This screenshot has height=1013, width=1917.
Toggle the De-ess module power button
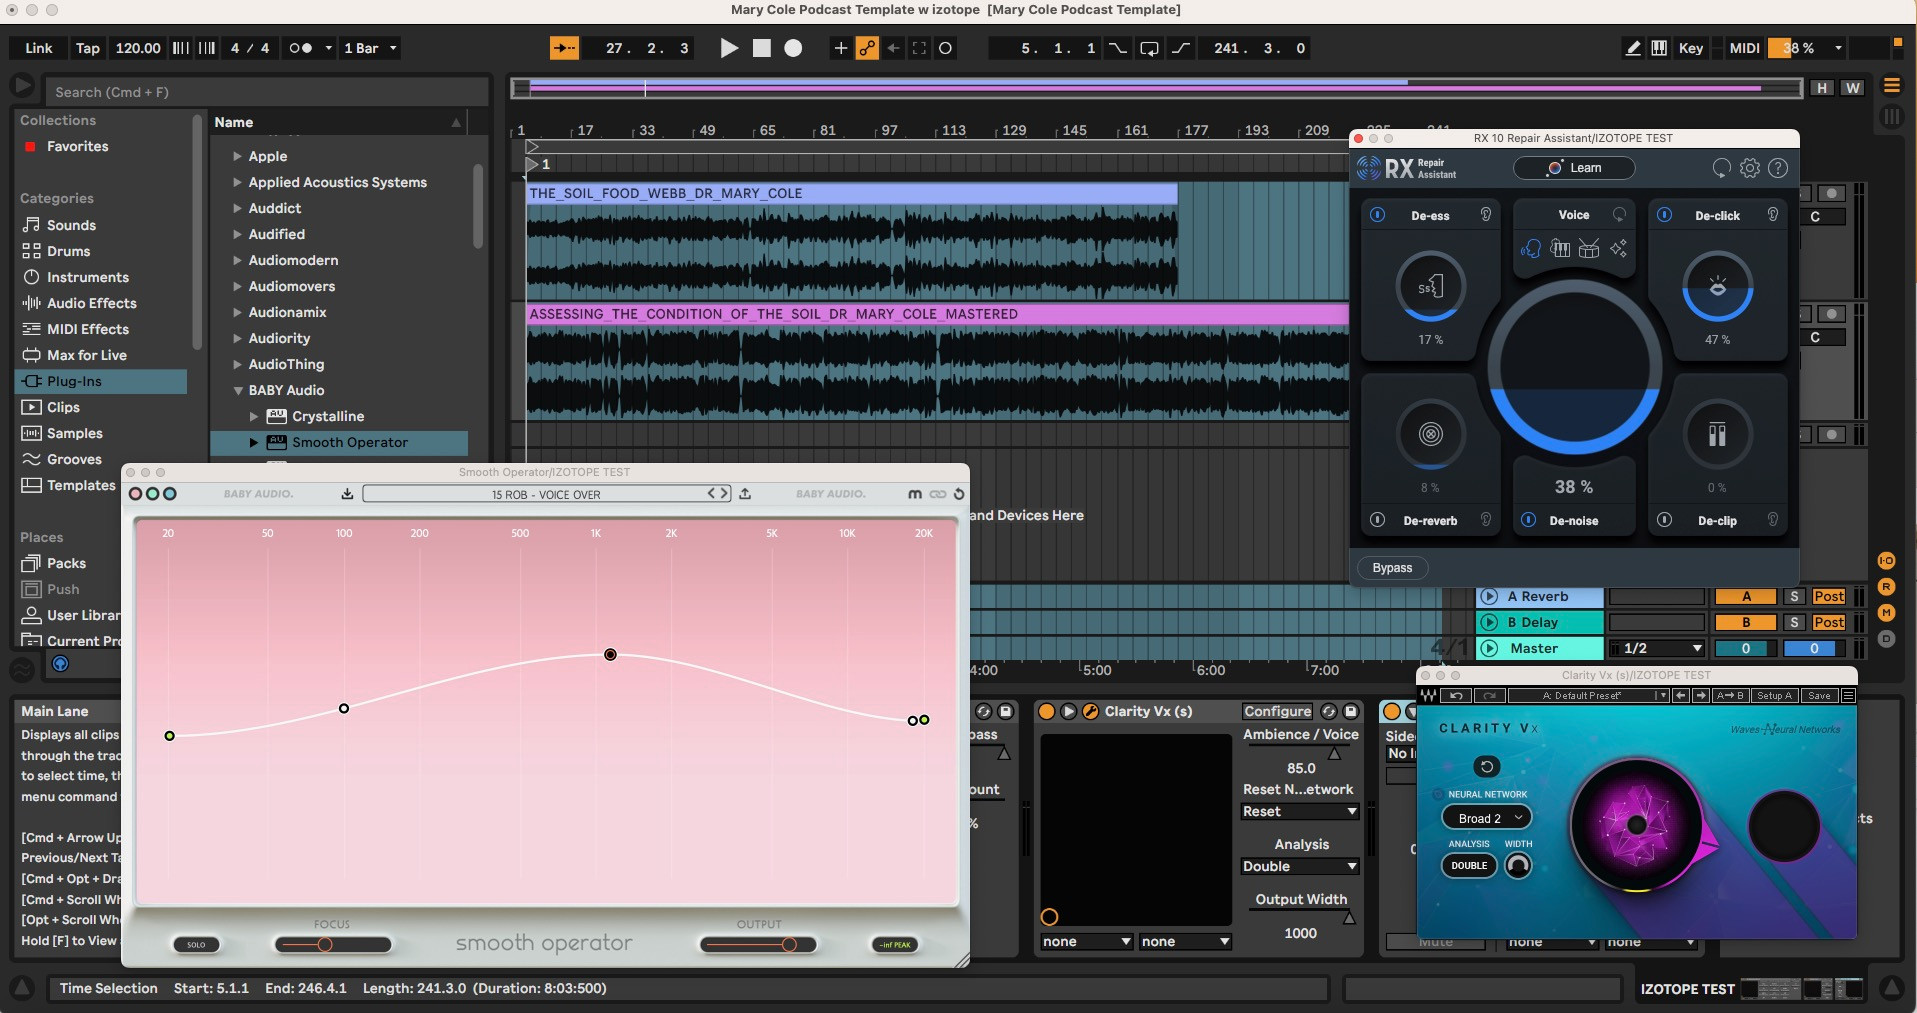pos(1377,215)
